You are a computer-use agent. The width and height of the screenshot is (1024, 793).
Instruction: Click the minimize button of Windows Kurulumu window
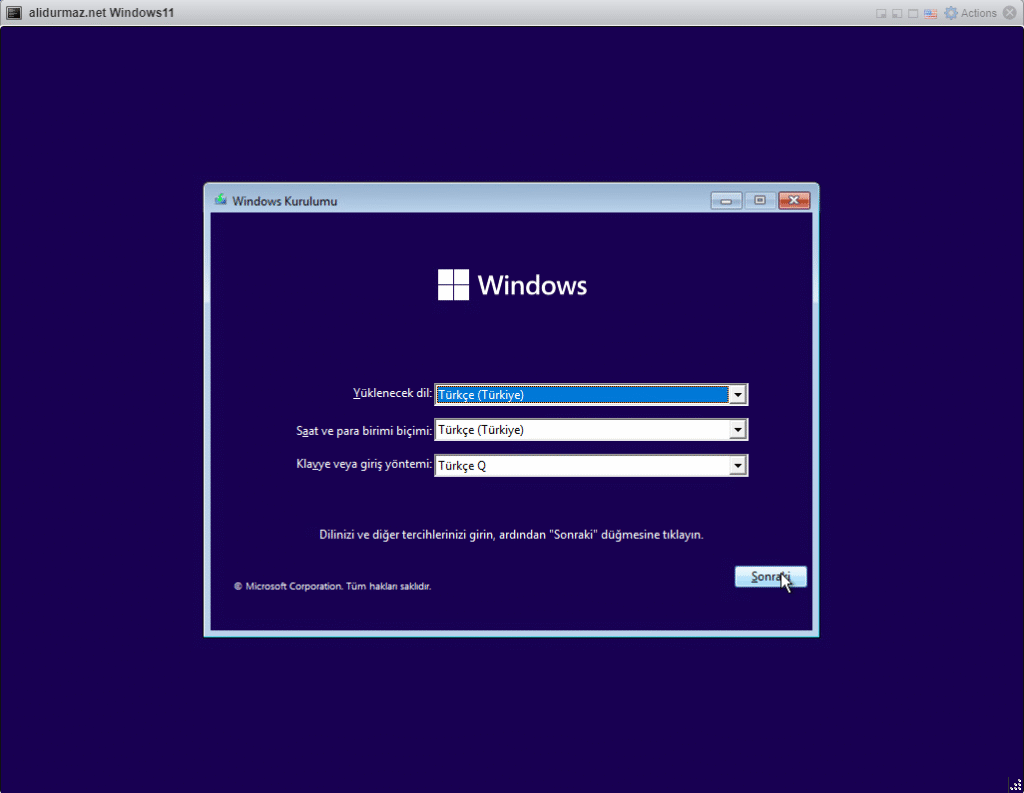[725, 200]
